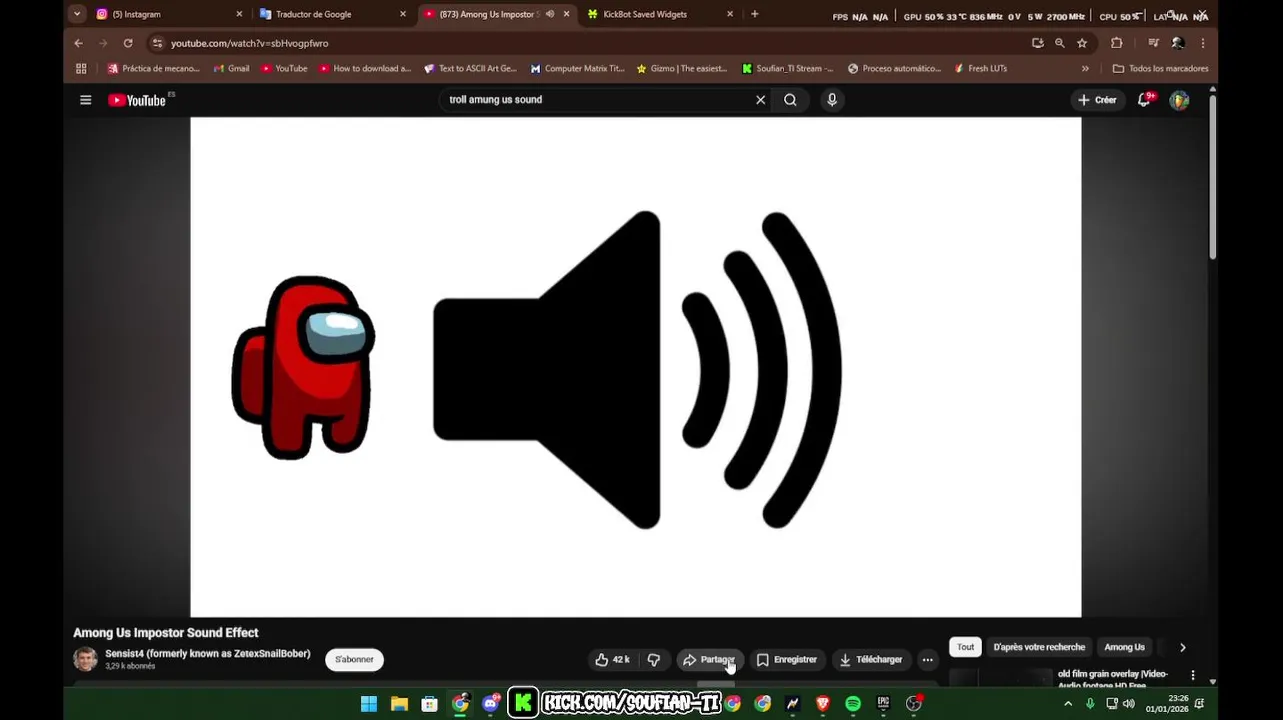Open Spotify from the taskbar
Screen dimensions: 1283x720
[853, 704]
